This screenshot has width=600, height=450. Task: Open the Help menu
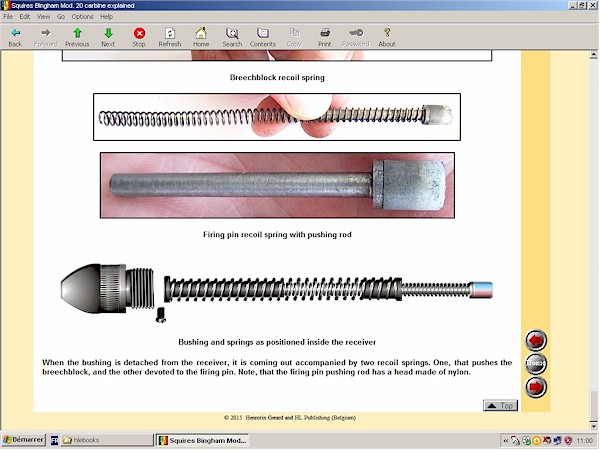pyautogui.click(x=106, y=16)
